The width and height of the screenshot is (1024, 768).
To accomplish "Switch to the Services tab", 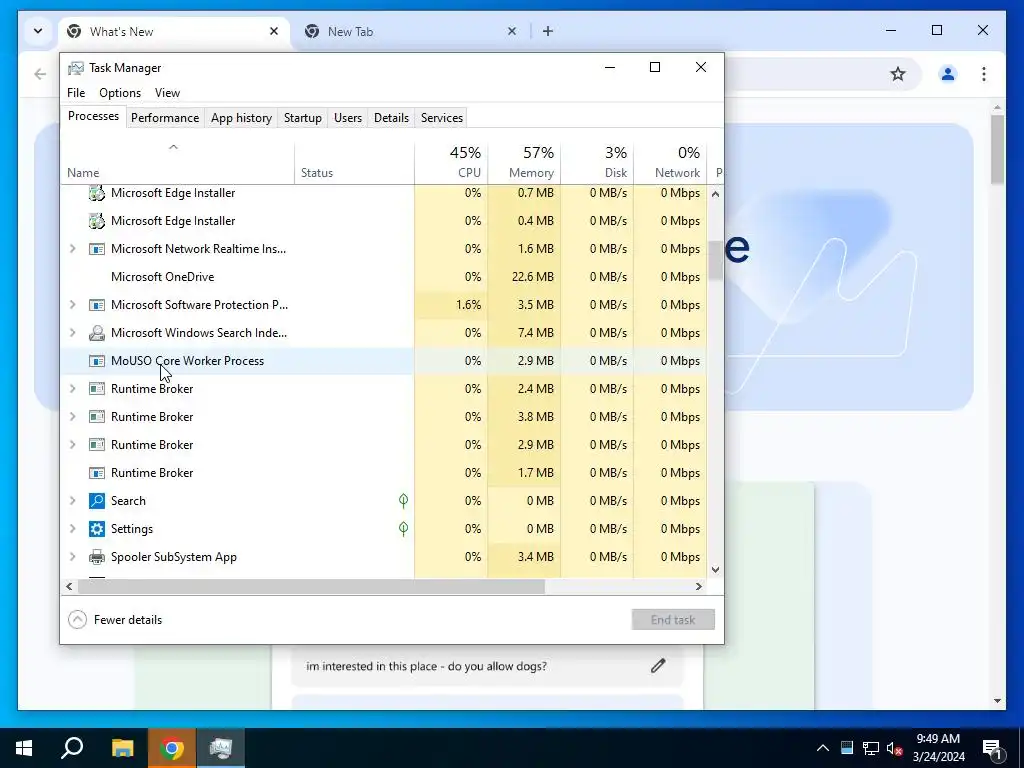I will click(x=442, y=118).
